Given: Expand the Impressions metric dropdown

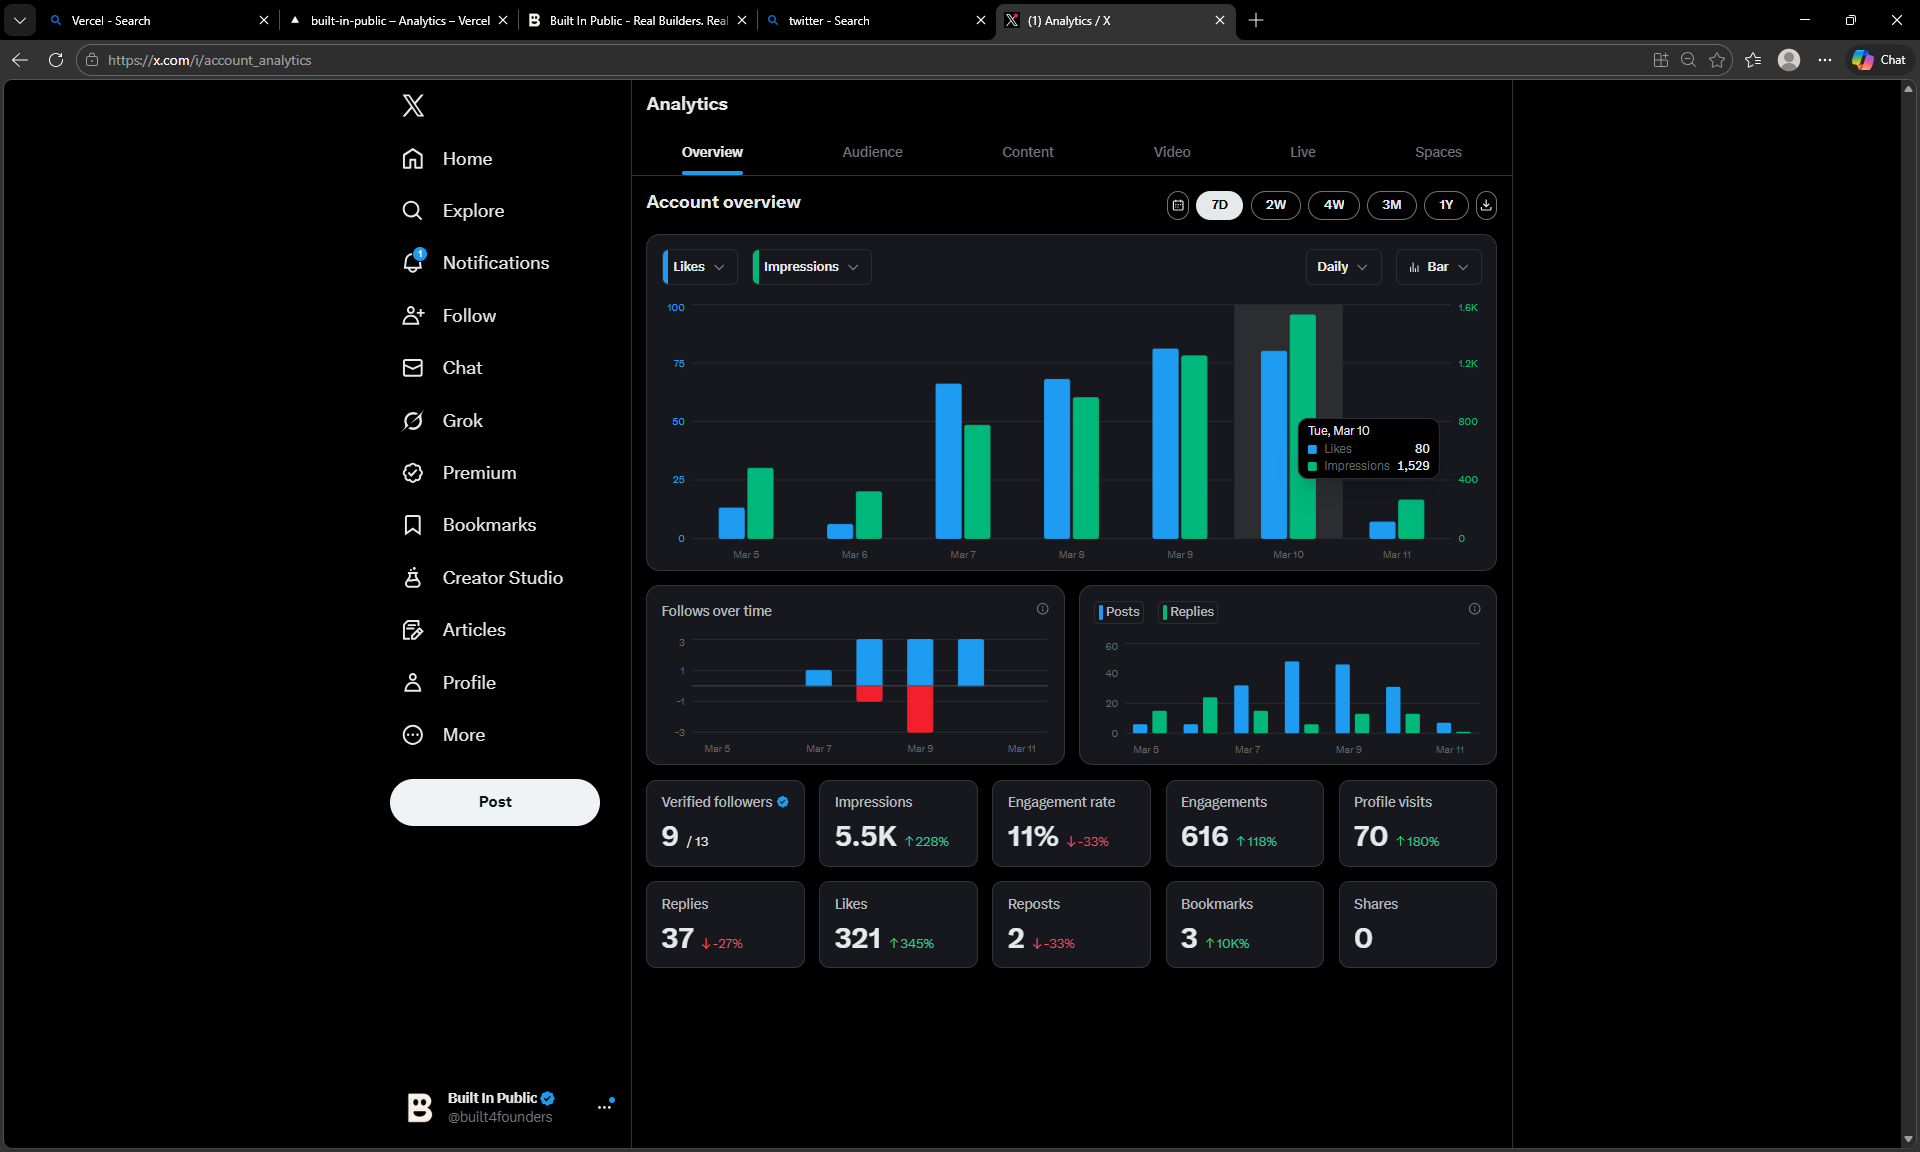Looking at the screenshot, I should (811, 267).
